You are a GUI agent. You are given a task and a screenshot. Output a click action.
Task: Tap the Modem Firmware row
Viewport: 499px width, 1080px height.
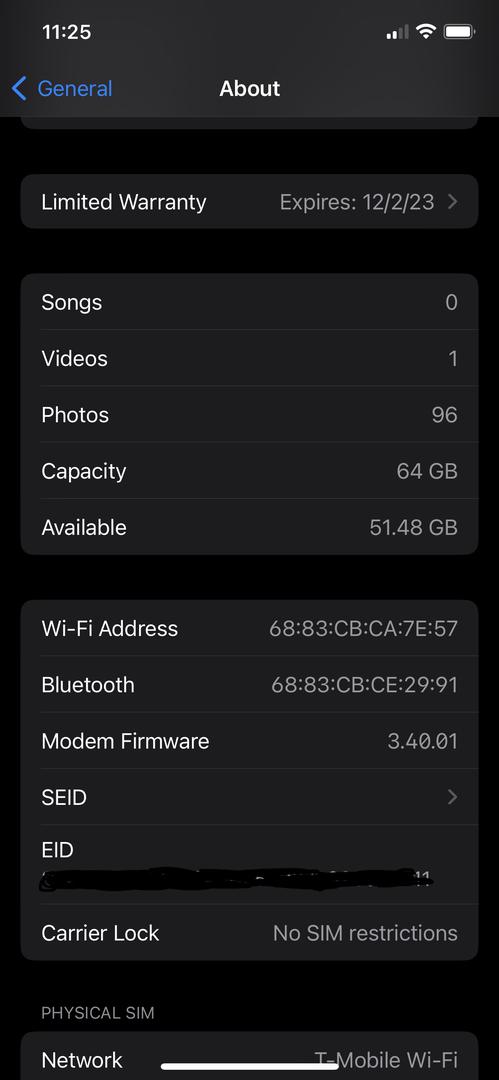[250, 741]
